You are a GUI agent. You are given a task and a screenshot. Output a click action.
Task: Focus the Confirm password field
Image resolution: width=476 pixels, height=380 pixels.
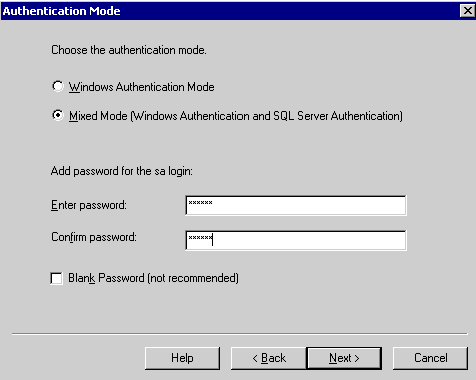coord(296,240)
